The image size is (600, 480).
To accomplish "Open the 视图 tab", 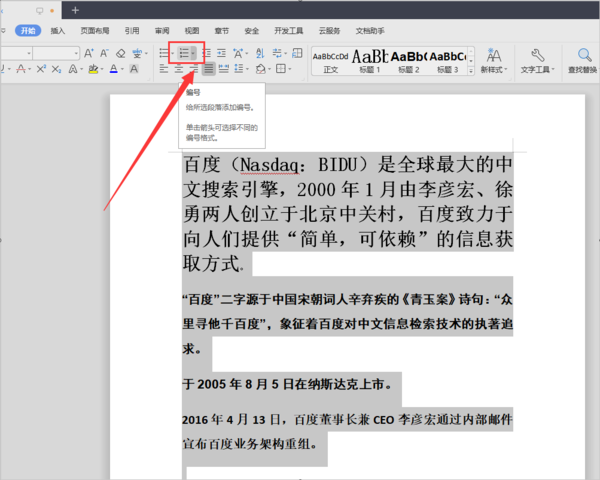I will (192, 31).
